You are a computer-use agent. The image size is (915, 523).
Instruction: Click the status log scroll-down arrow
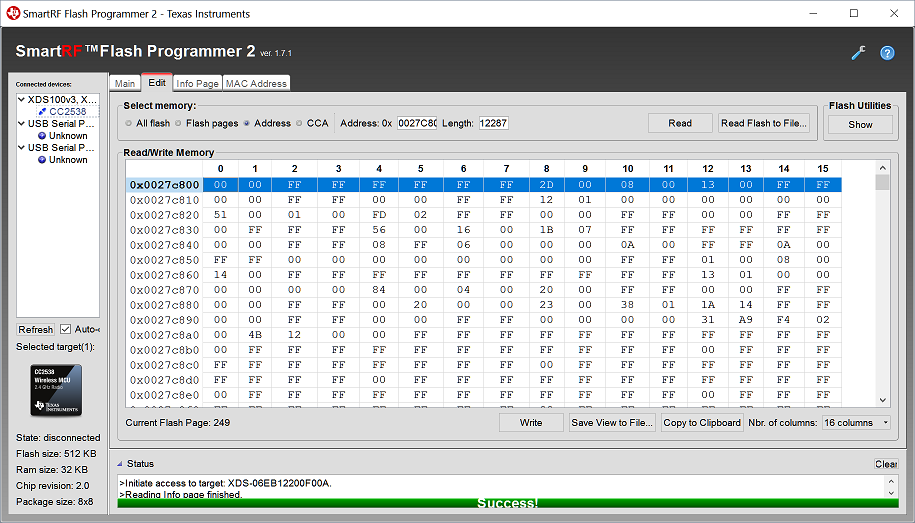point(890,493)
